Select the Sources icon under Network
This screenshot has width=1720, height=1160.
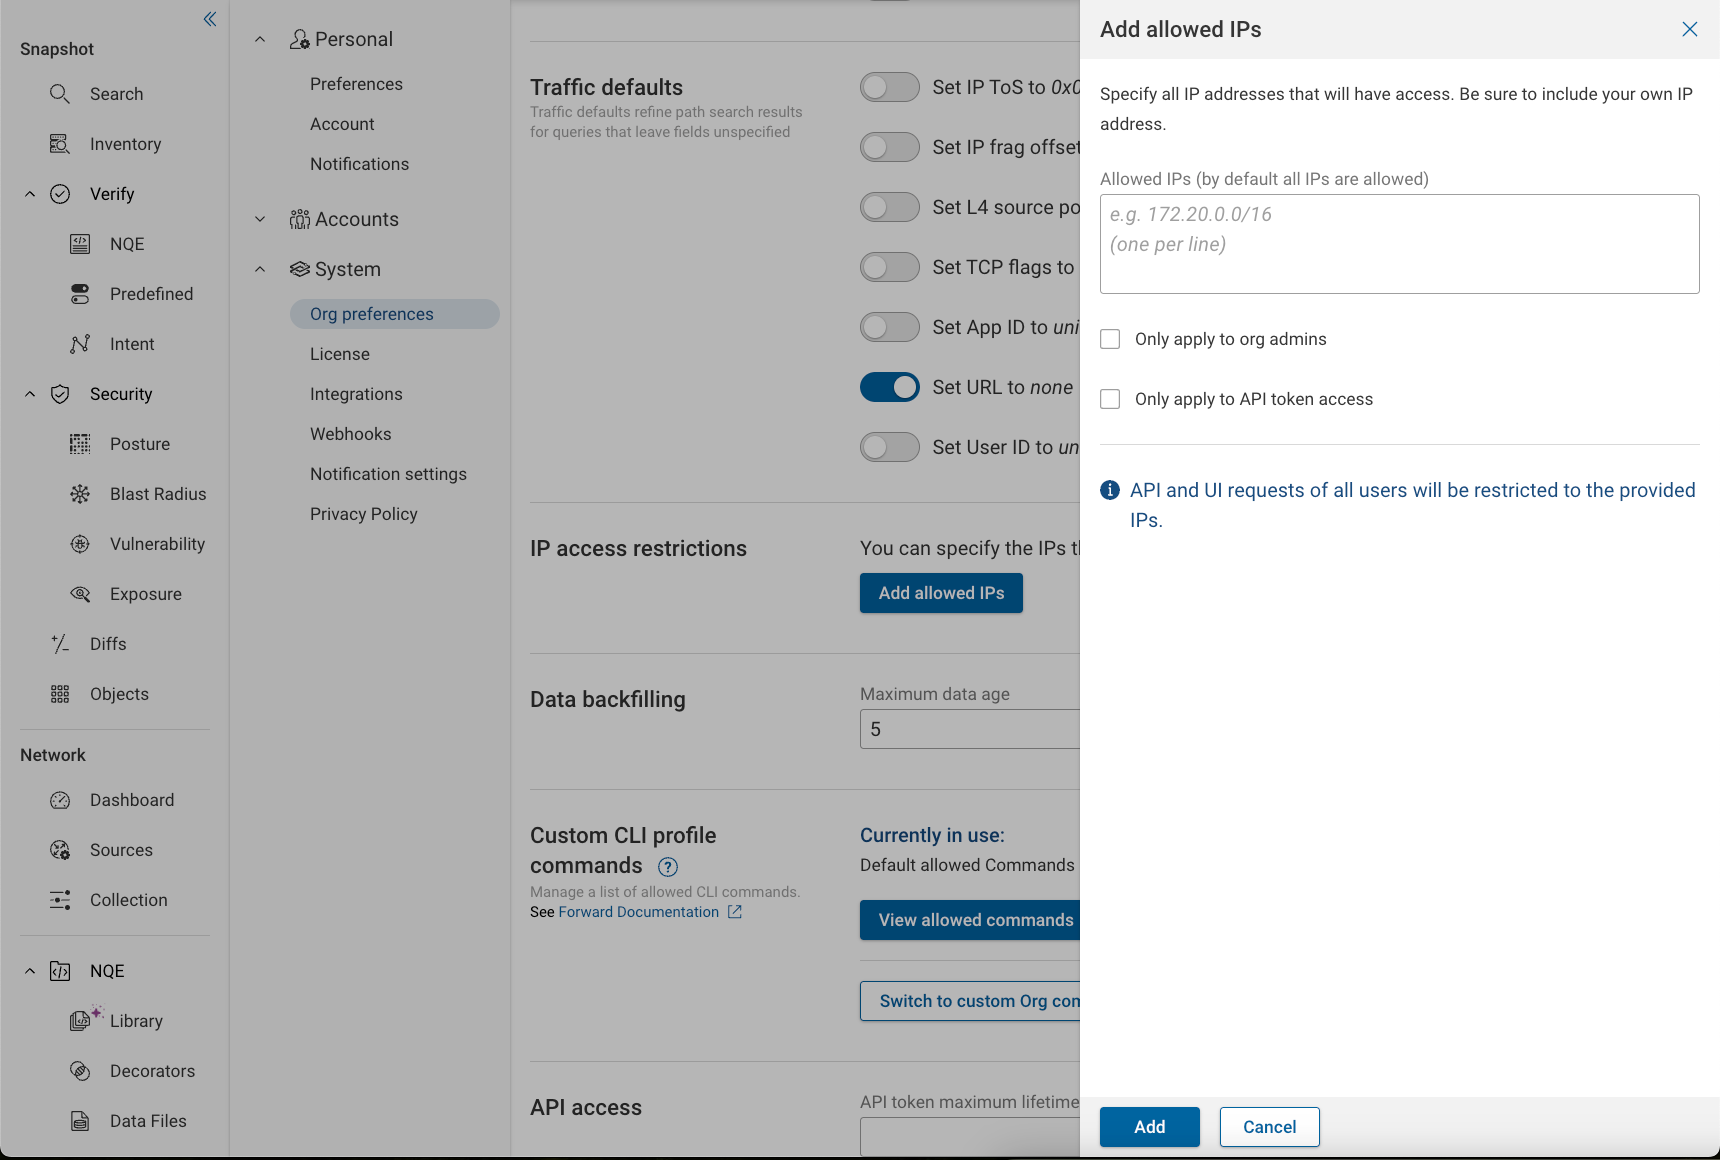[x=60, y=849]
